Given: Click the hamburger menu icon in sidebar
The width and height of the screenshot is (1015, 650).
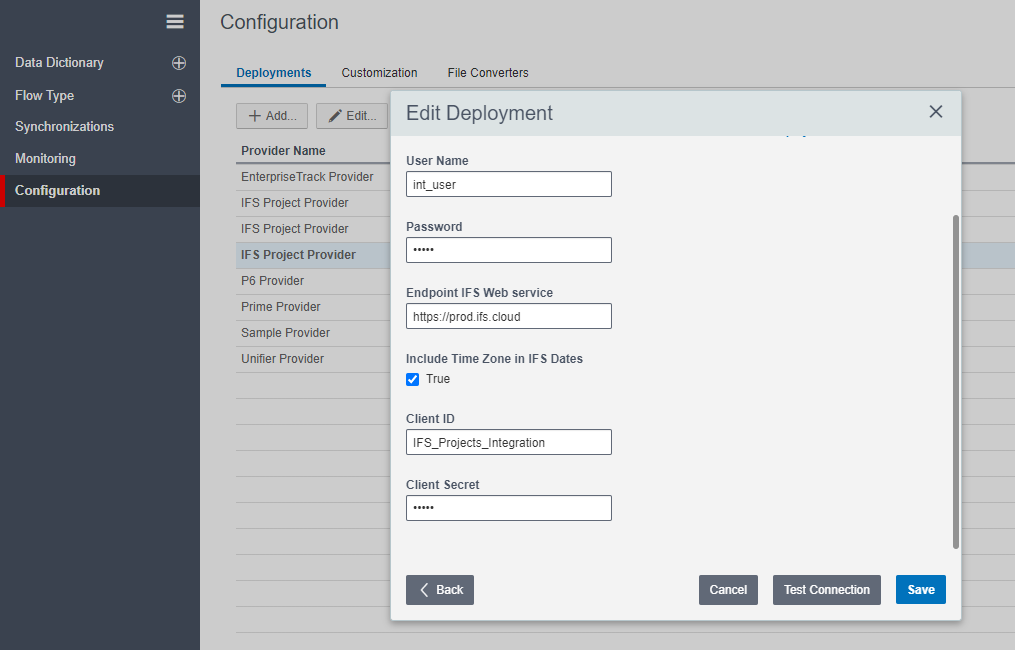Looking at the screenshot, I should pos(175,22).
